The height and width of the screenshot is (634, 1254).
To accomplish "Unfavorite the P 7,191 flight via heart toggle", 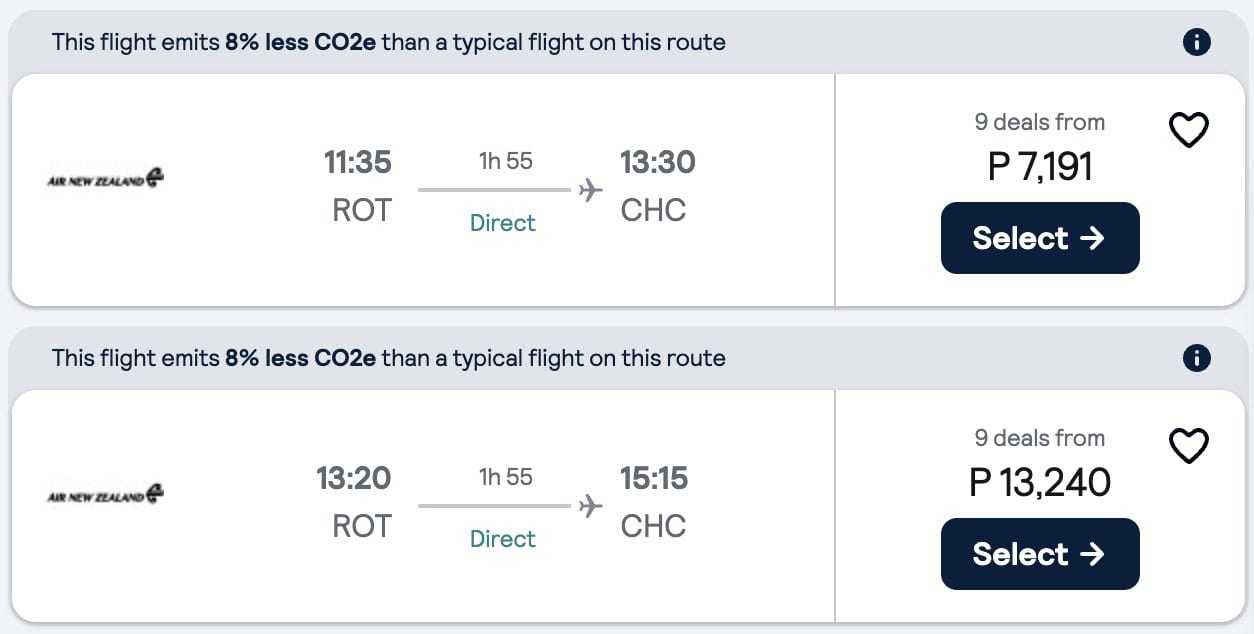I will tap(1189, 129).
